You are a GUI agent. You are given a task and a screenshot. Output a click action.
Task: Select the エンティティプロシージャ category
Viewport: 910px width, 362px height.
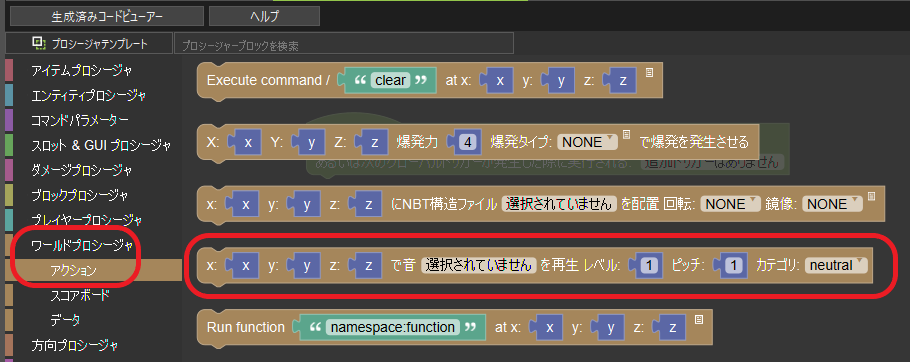pos(88,96)
